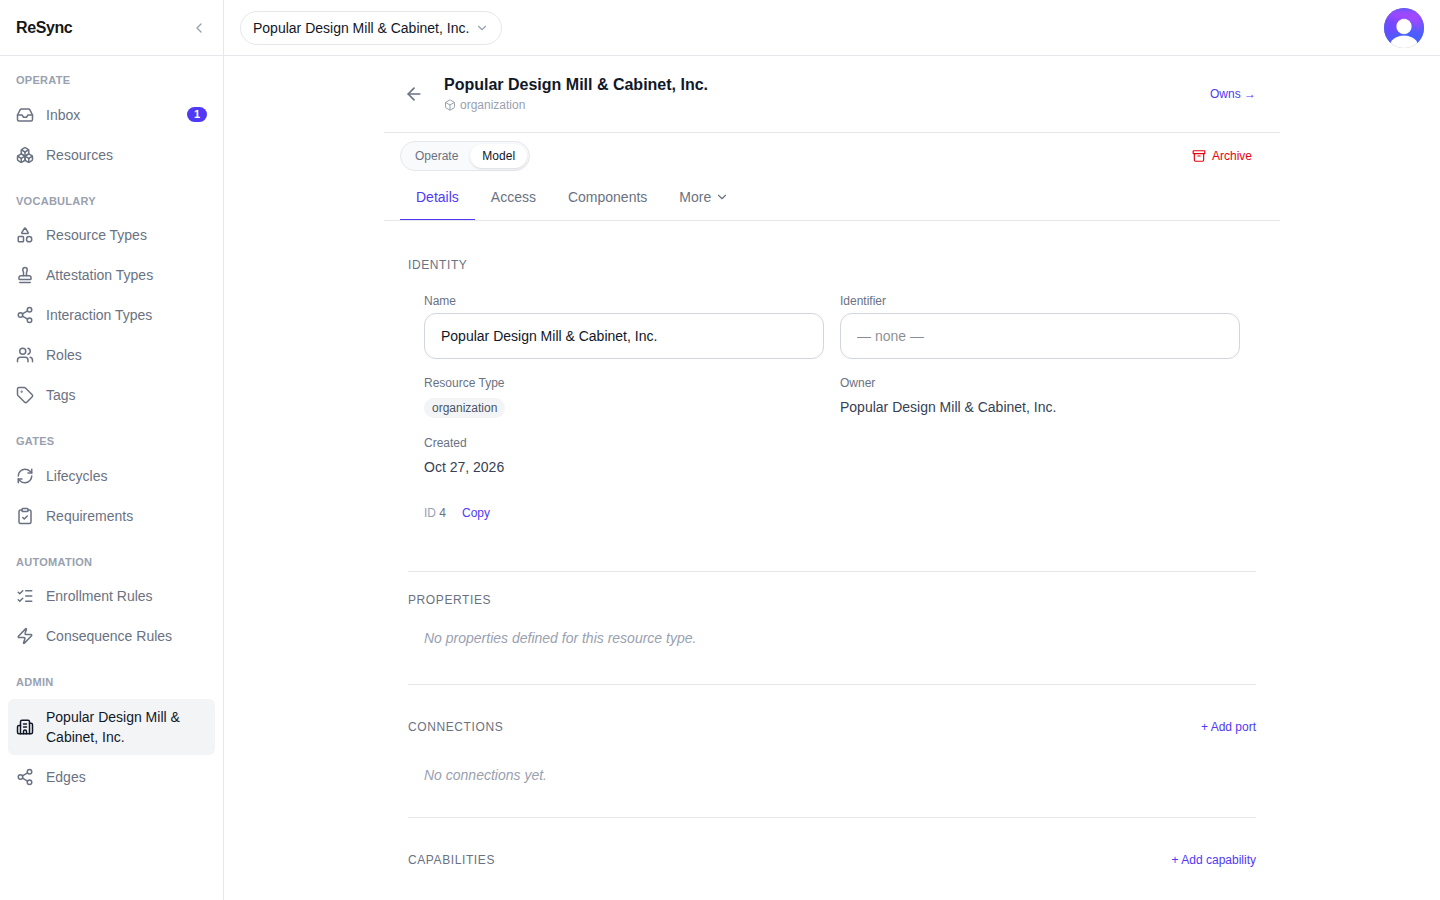Screen dimensions: 1440x900
Task: Select the Access tab
Action: pos(513,197)
